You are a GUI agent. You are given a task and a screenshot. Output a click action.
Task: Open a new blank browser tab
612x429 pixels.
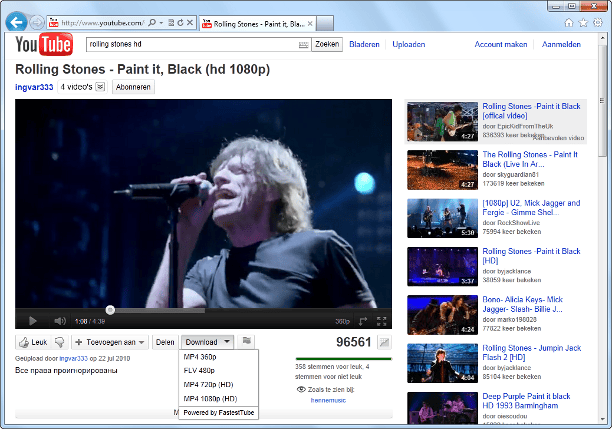click(x=325, y=23)
